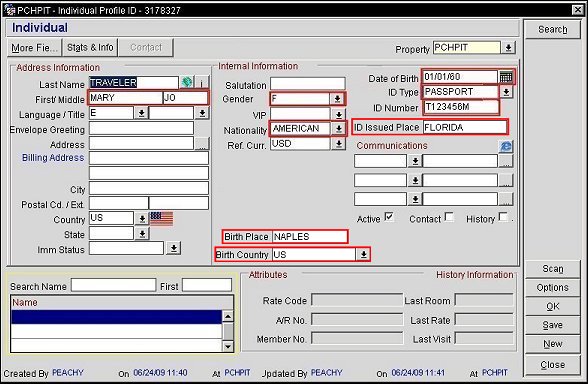Click the Middle name field containing JO
The width and height of the screenshot is (588, 384).
tap(185, 98)
